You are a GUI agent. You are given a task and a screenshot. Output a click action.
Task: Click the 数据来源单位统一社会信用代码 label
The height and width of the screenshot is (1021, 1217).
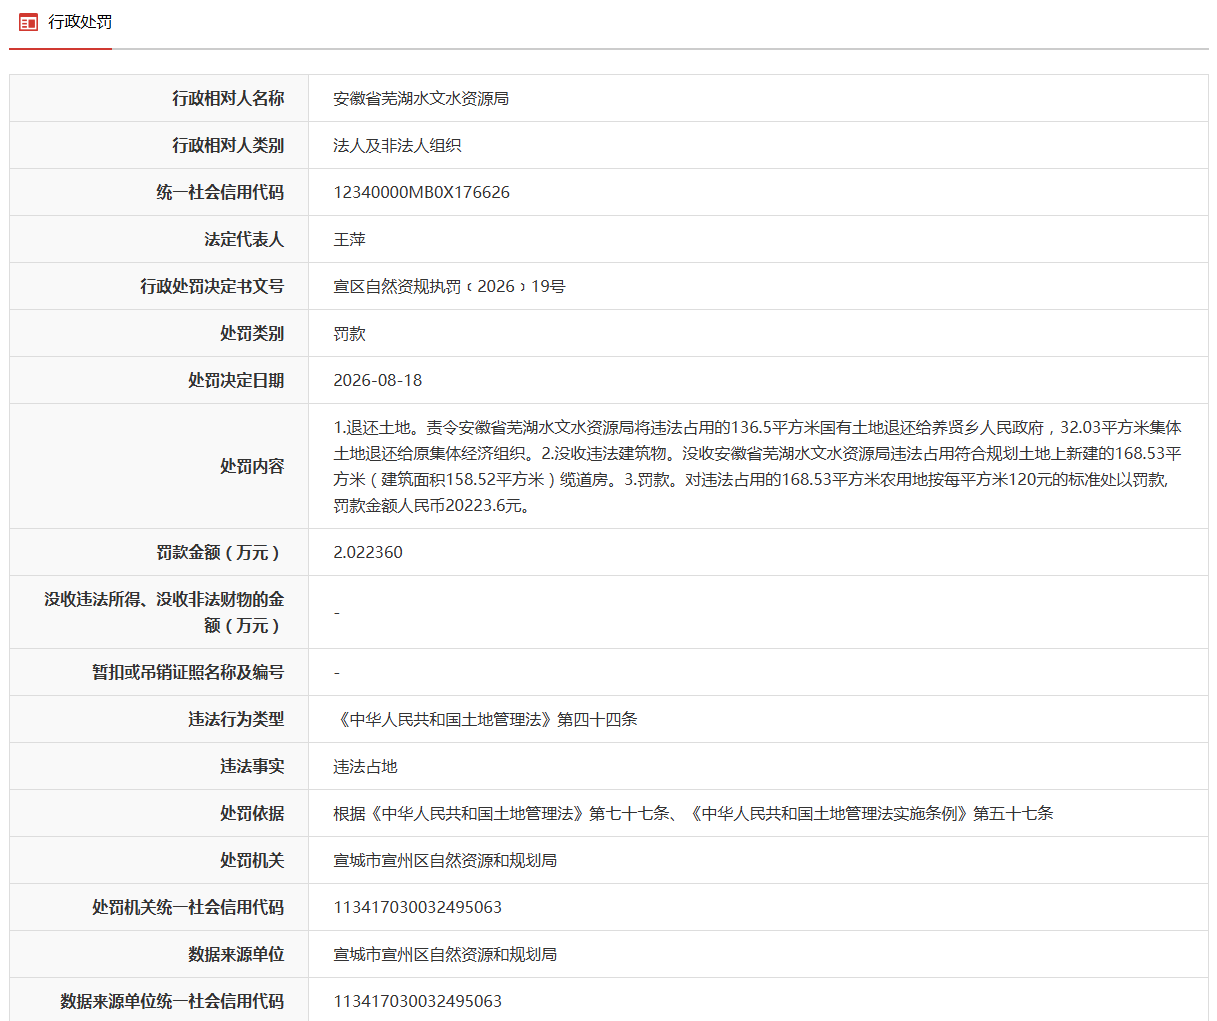(172, 1001)
